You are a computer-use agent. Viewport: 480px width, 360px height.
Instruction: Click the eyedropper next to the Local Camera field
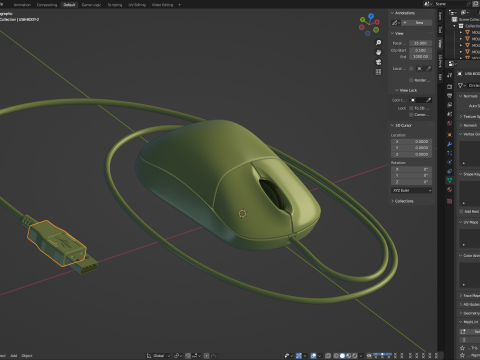tap(429, 68)
